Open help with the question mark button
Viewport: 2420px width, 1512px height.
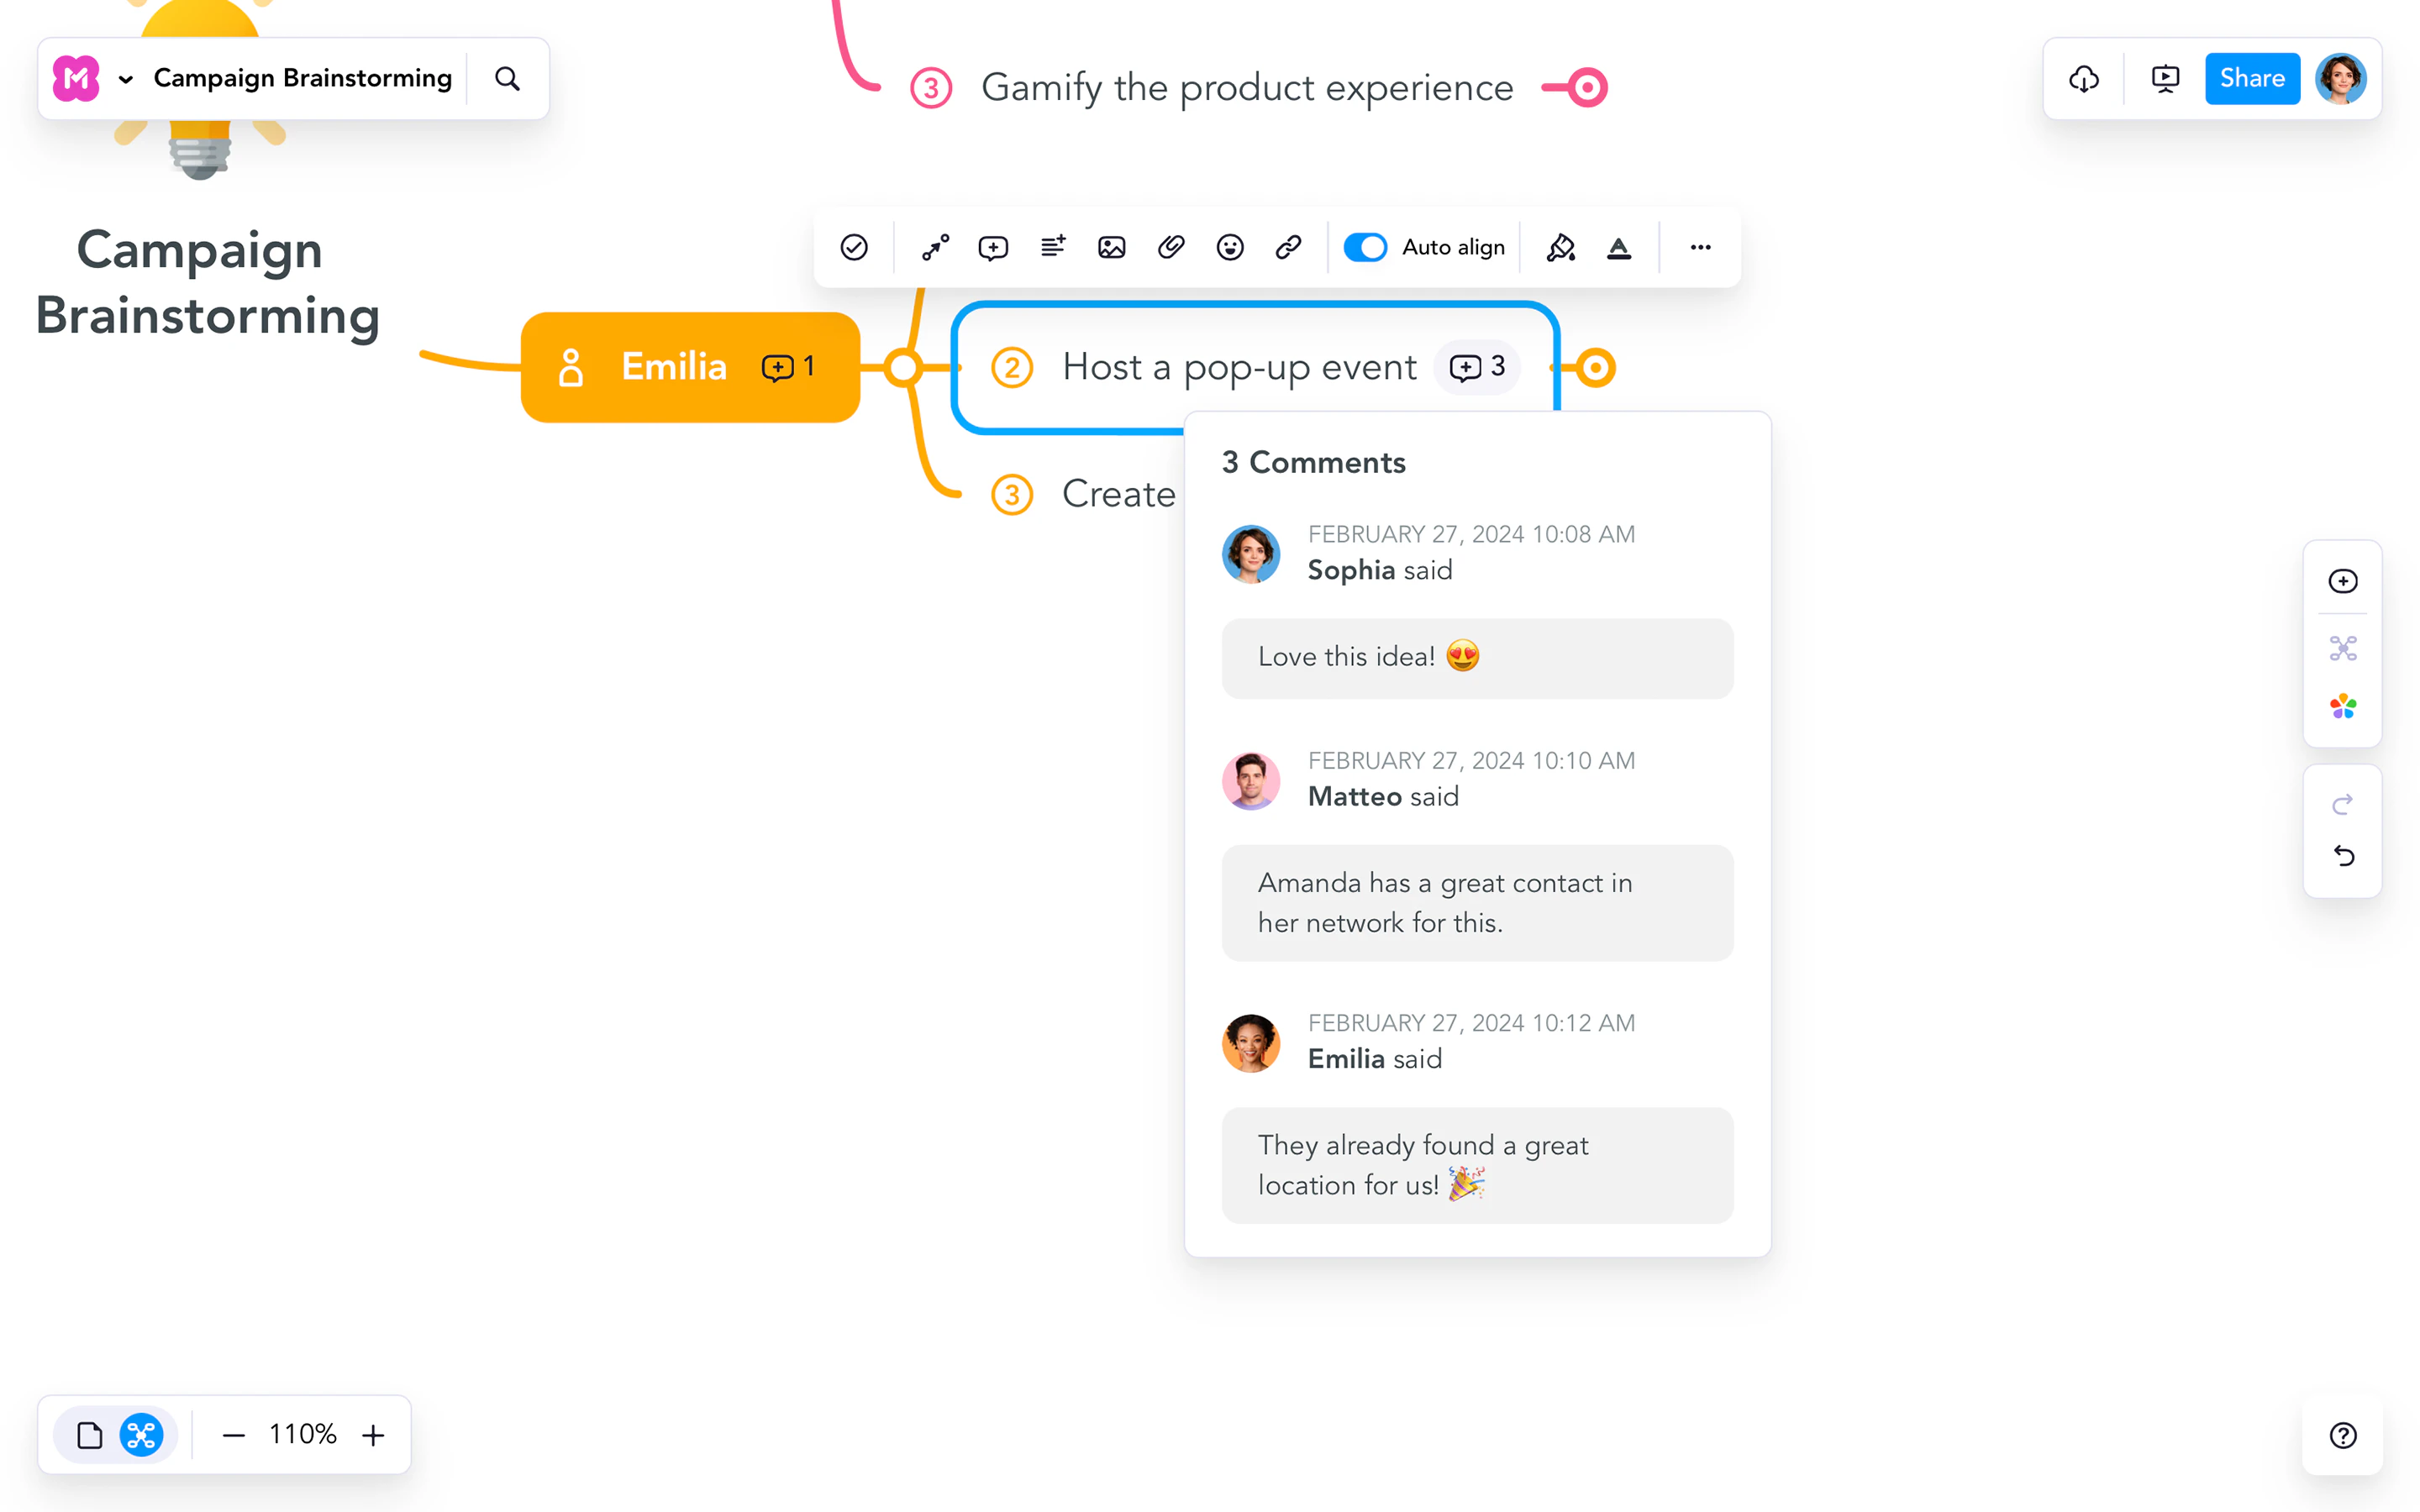point(2342,1435)
